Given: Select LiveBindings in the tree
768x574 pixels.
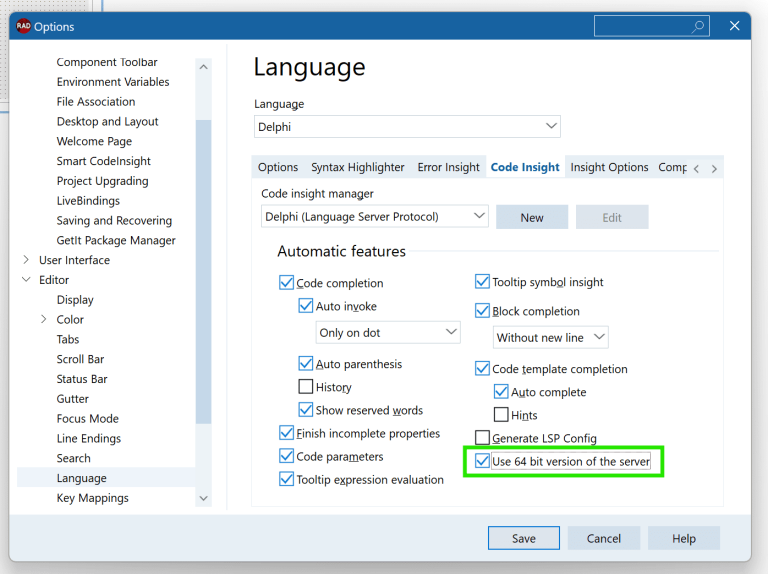Looking at the screenshot, I should 88,201.
